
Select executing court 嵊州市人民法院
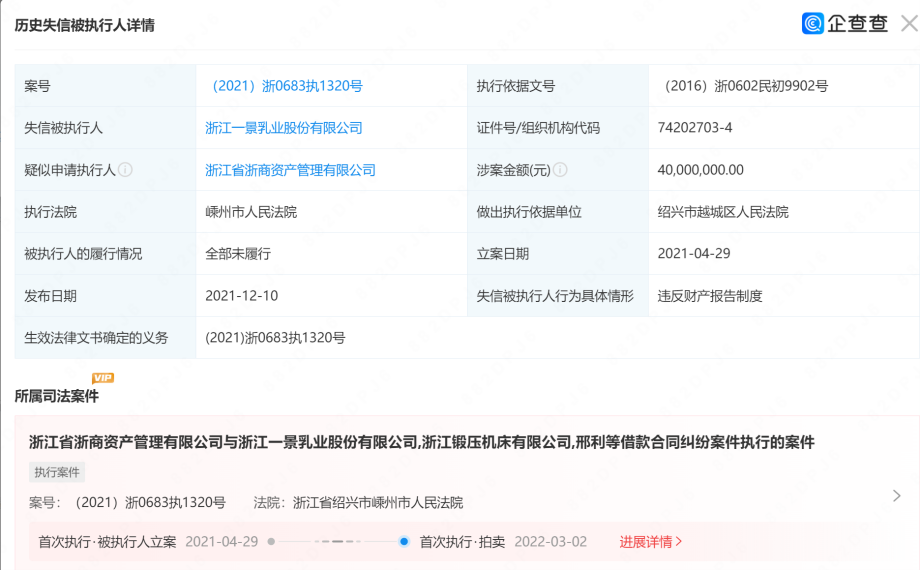pyautogui.click(x=251, y=212)
